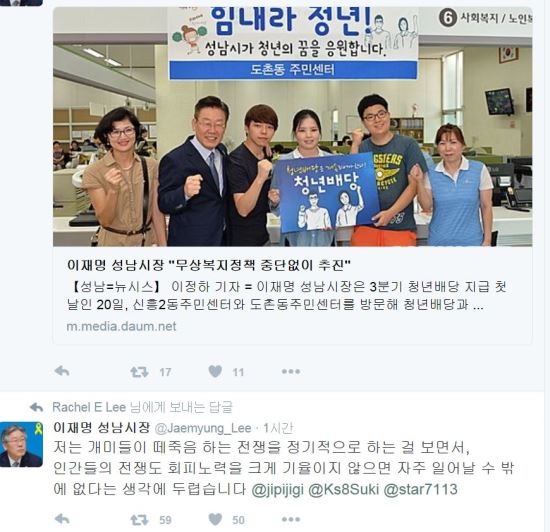Click the @jipijigi mention
The height and width of the screenshot is (532, 550).
[x=277, y=489]
